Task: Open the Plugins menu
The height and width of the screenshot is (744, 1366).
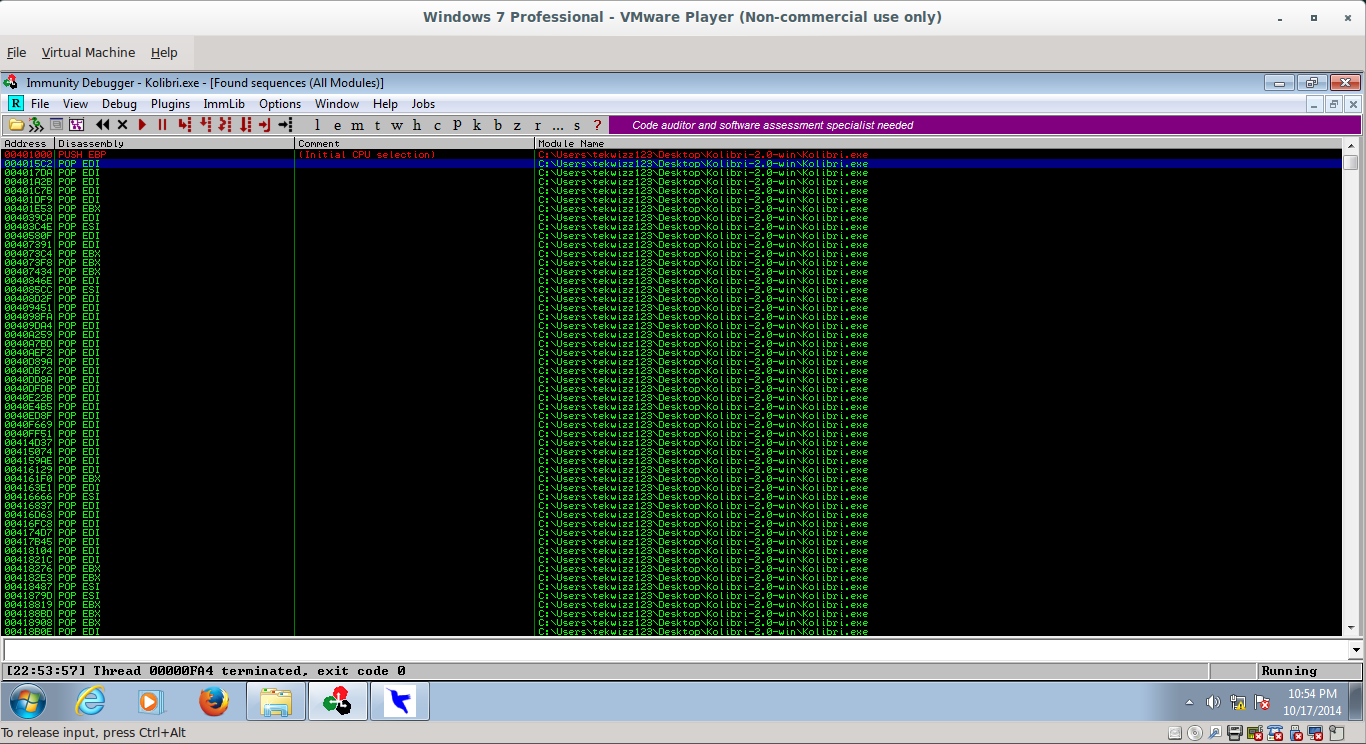Action: [x=170, y=104]
